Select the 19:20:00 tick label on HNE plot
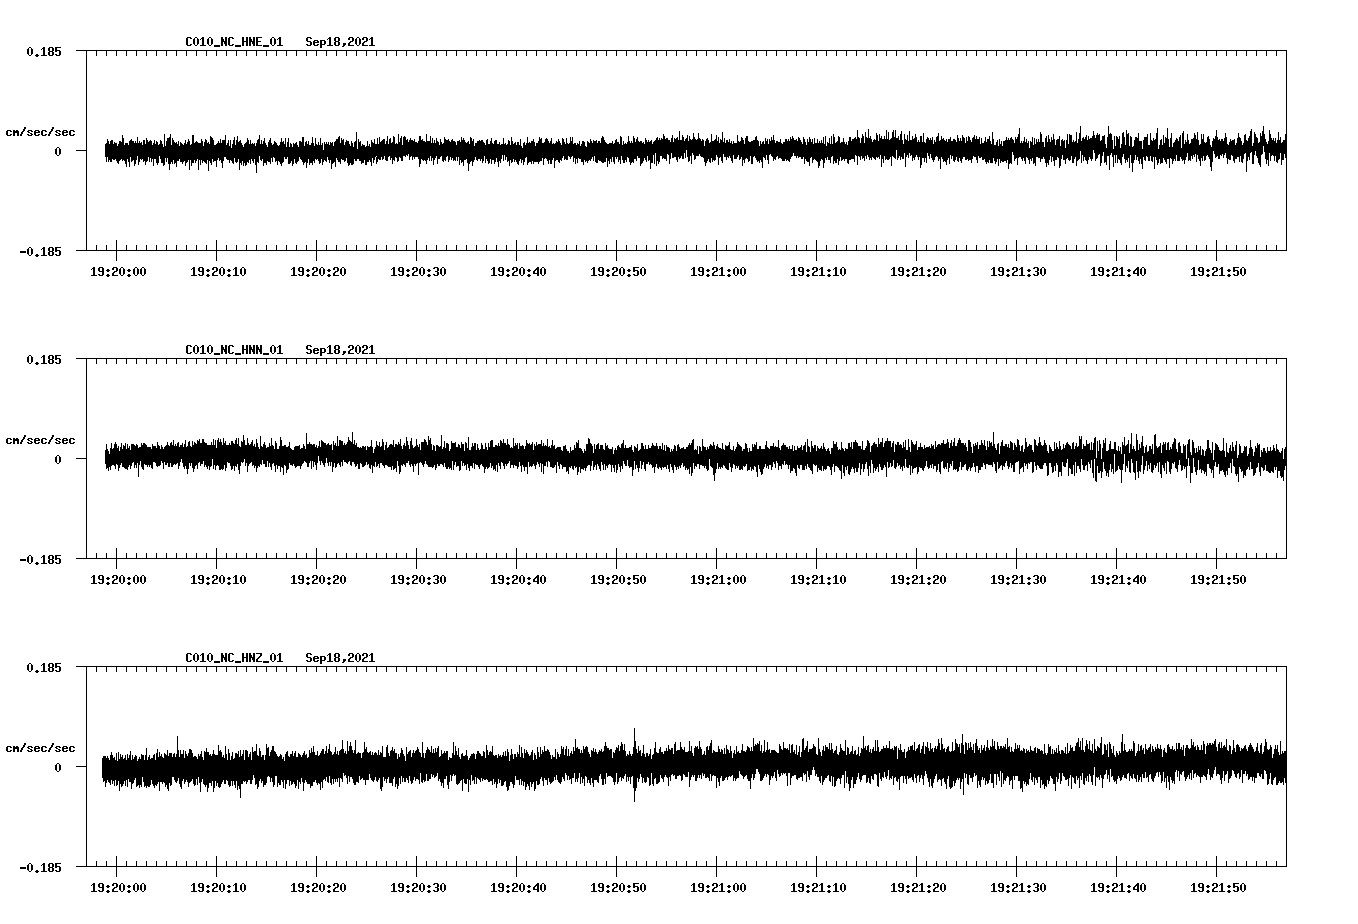1358x924 pixels. (x=118, y=271)
